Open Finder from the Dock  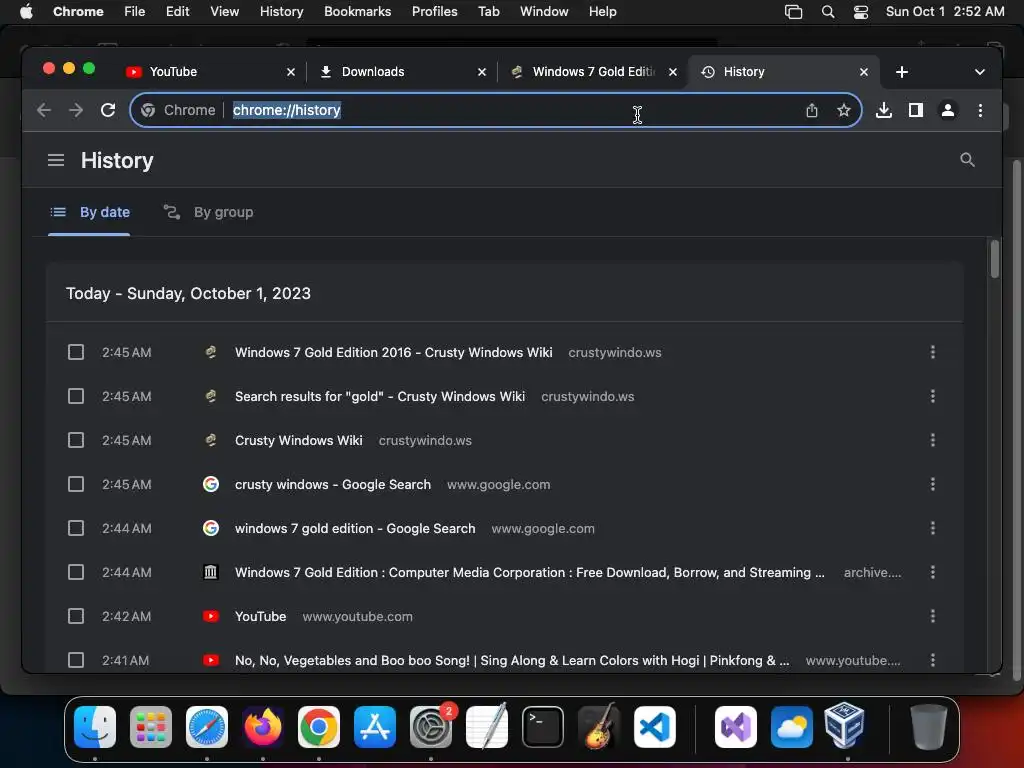coord(95,727)
